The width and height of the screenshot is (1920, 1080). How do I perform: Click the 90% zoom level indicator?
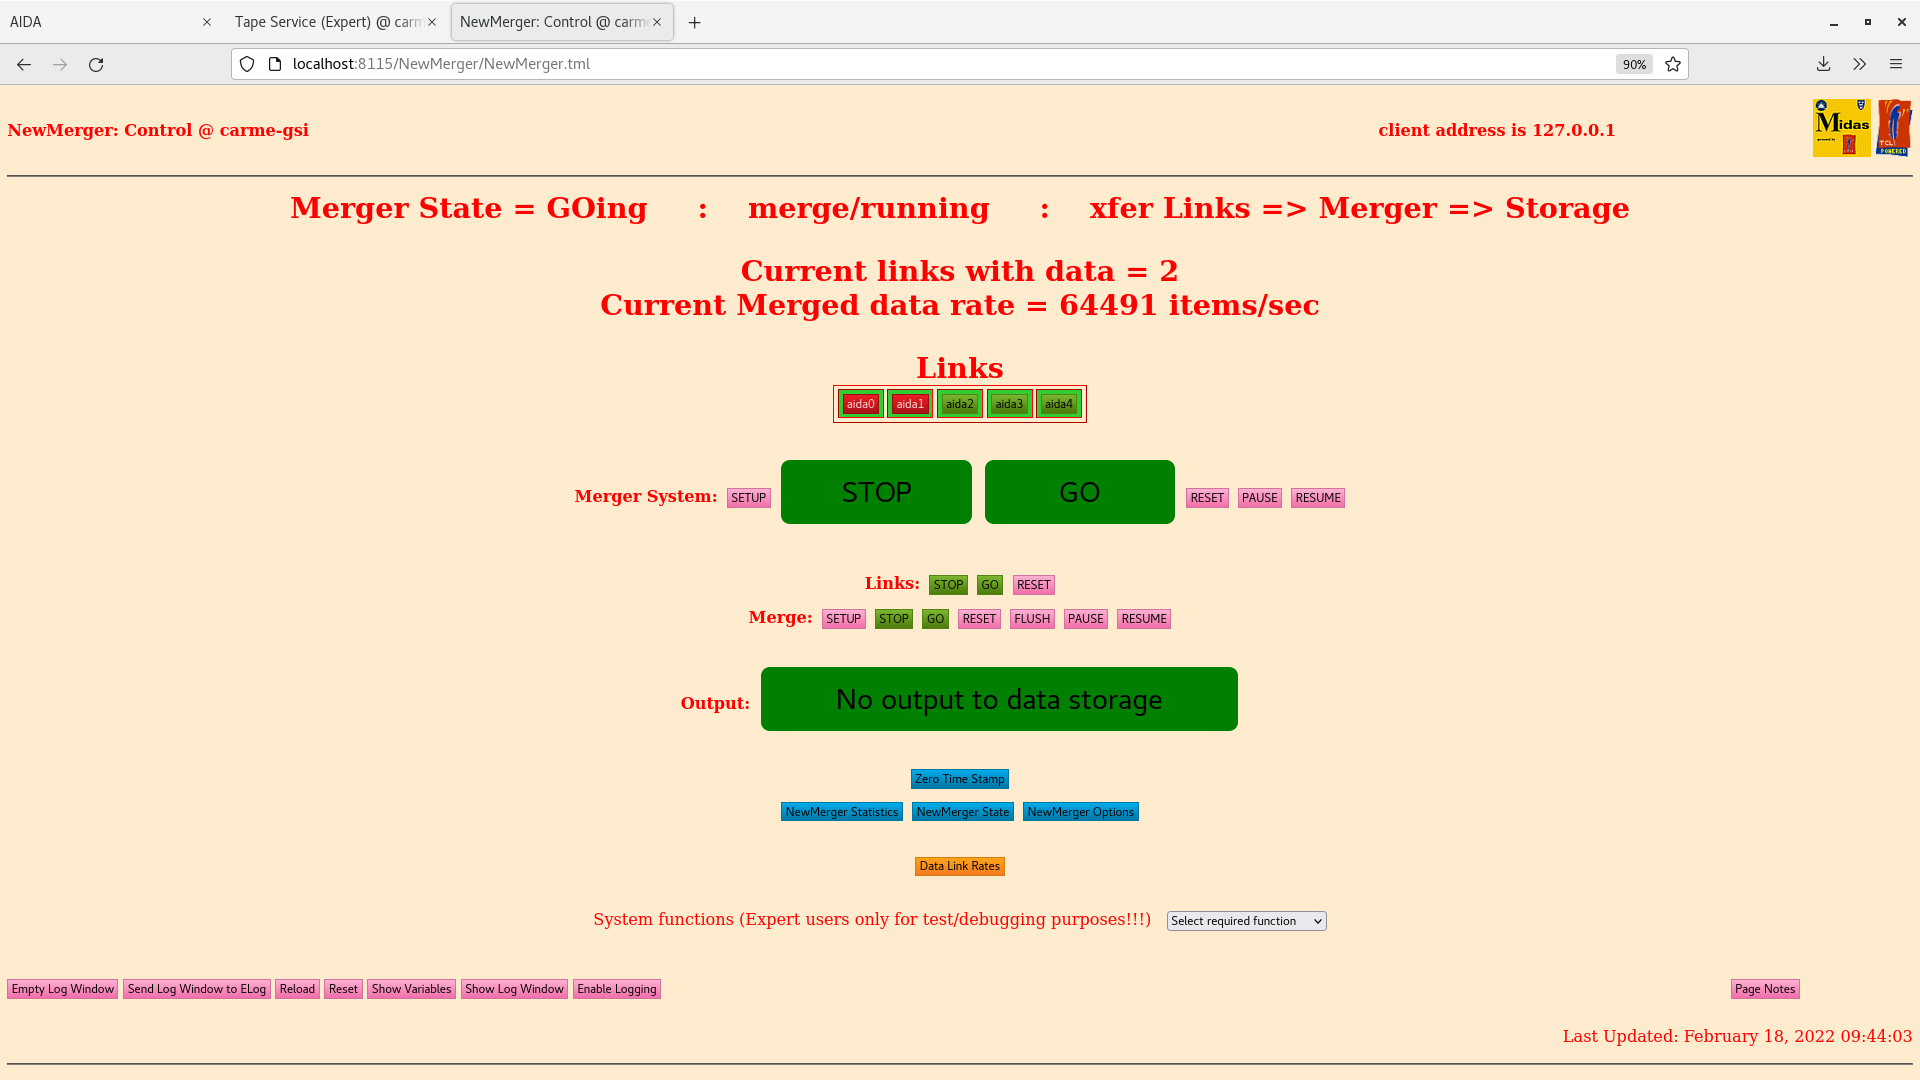click(1634, 64)
